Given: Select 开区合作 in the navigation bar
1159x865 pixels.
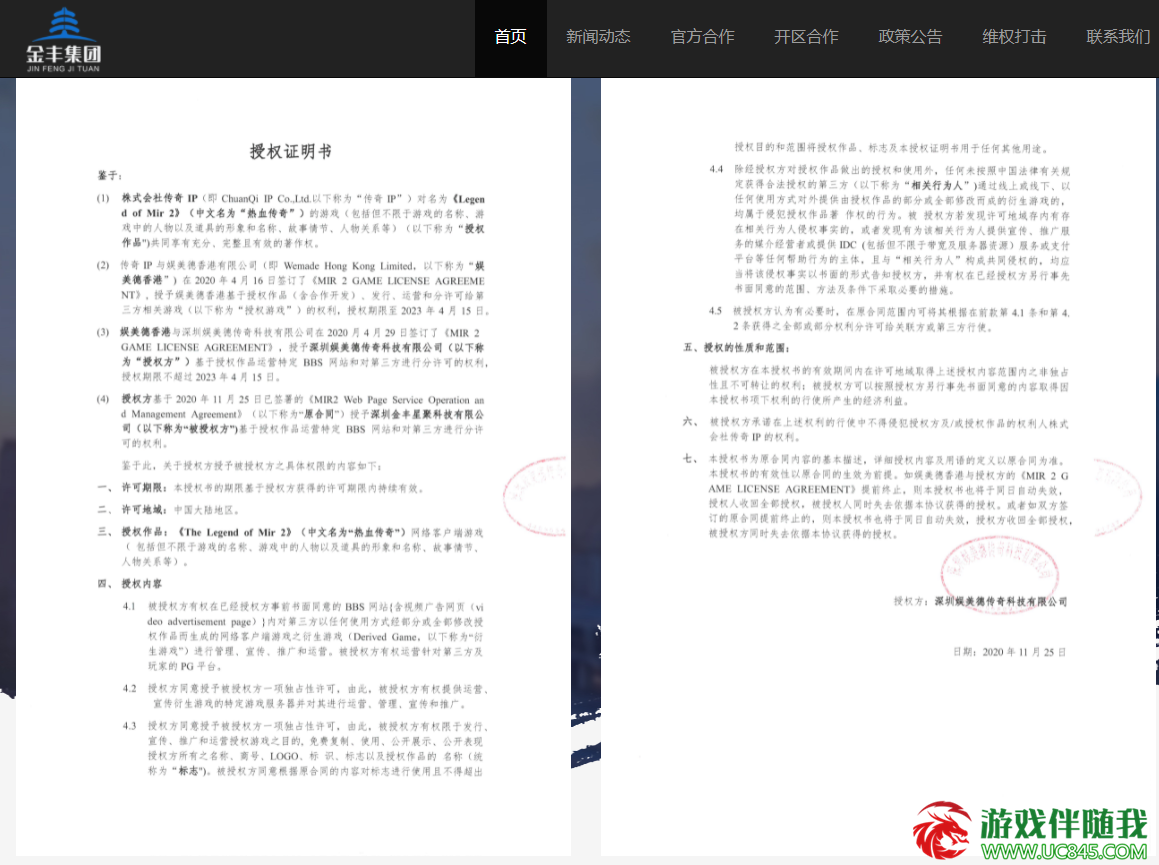Looking at the screenshot, I should point(806,37).
